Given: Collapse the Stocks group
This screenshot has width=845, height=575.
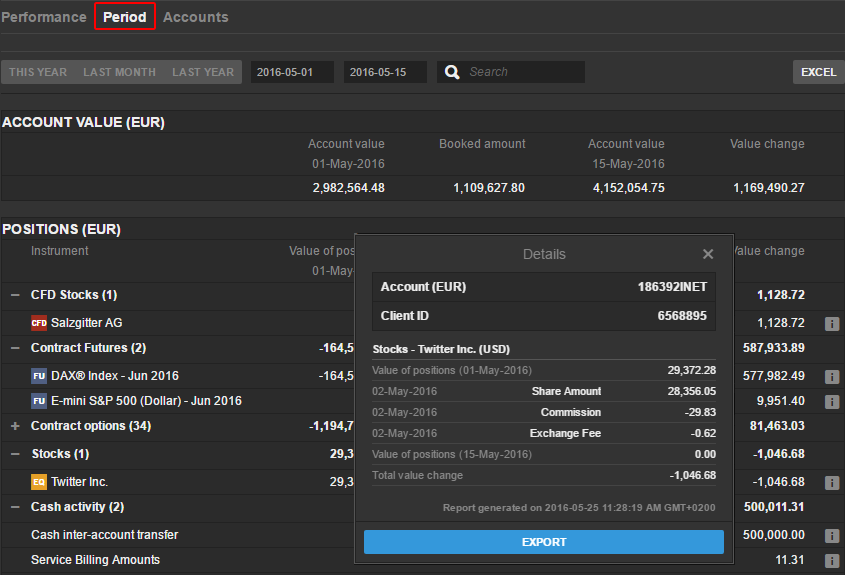Looking at the screenshot, I should pos(15,454).
